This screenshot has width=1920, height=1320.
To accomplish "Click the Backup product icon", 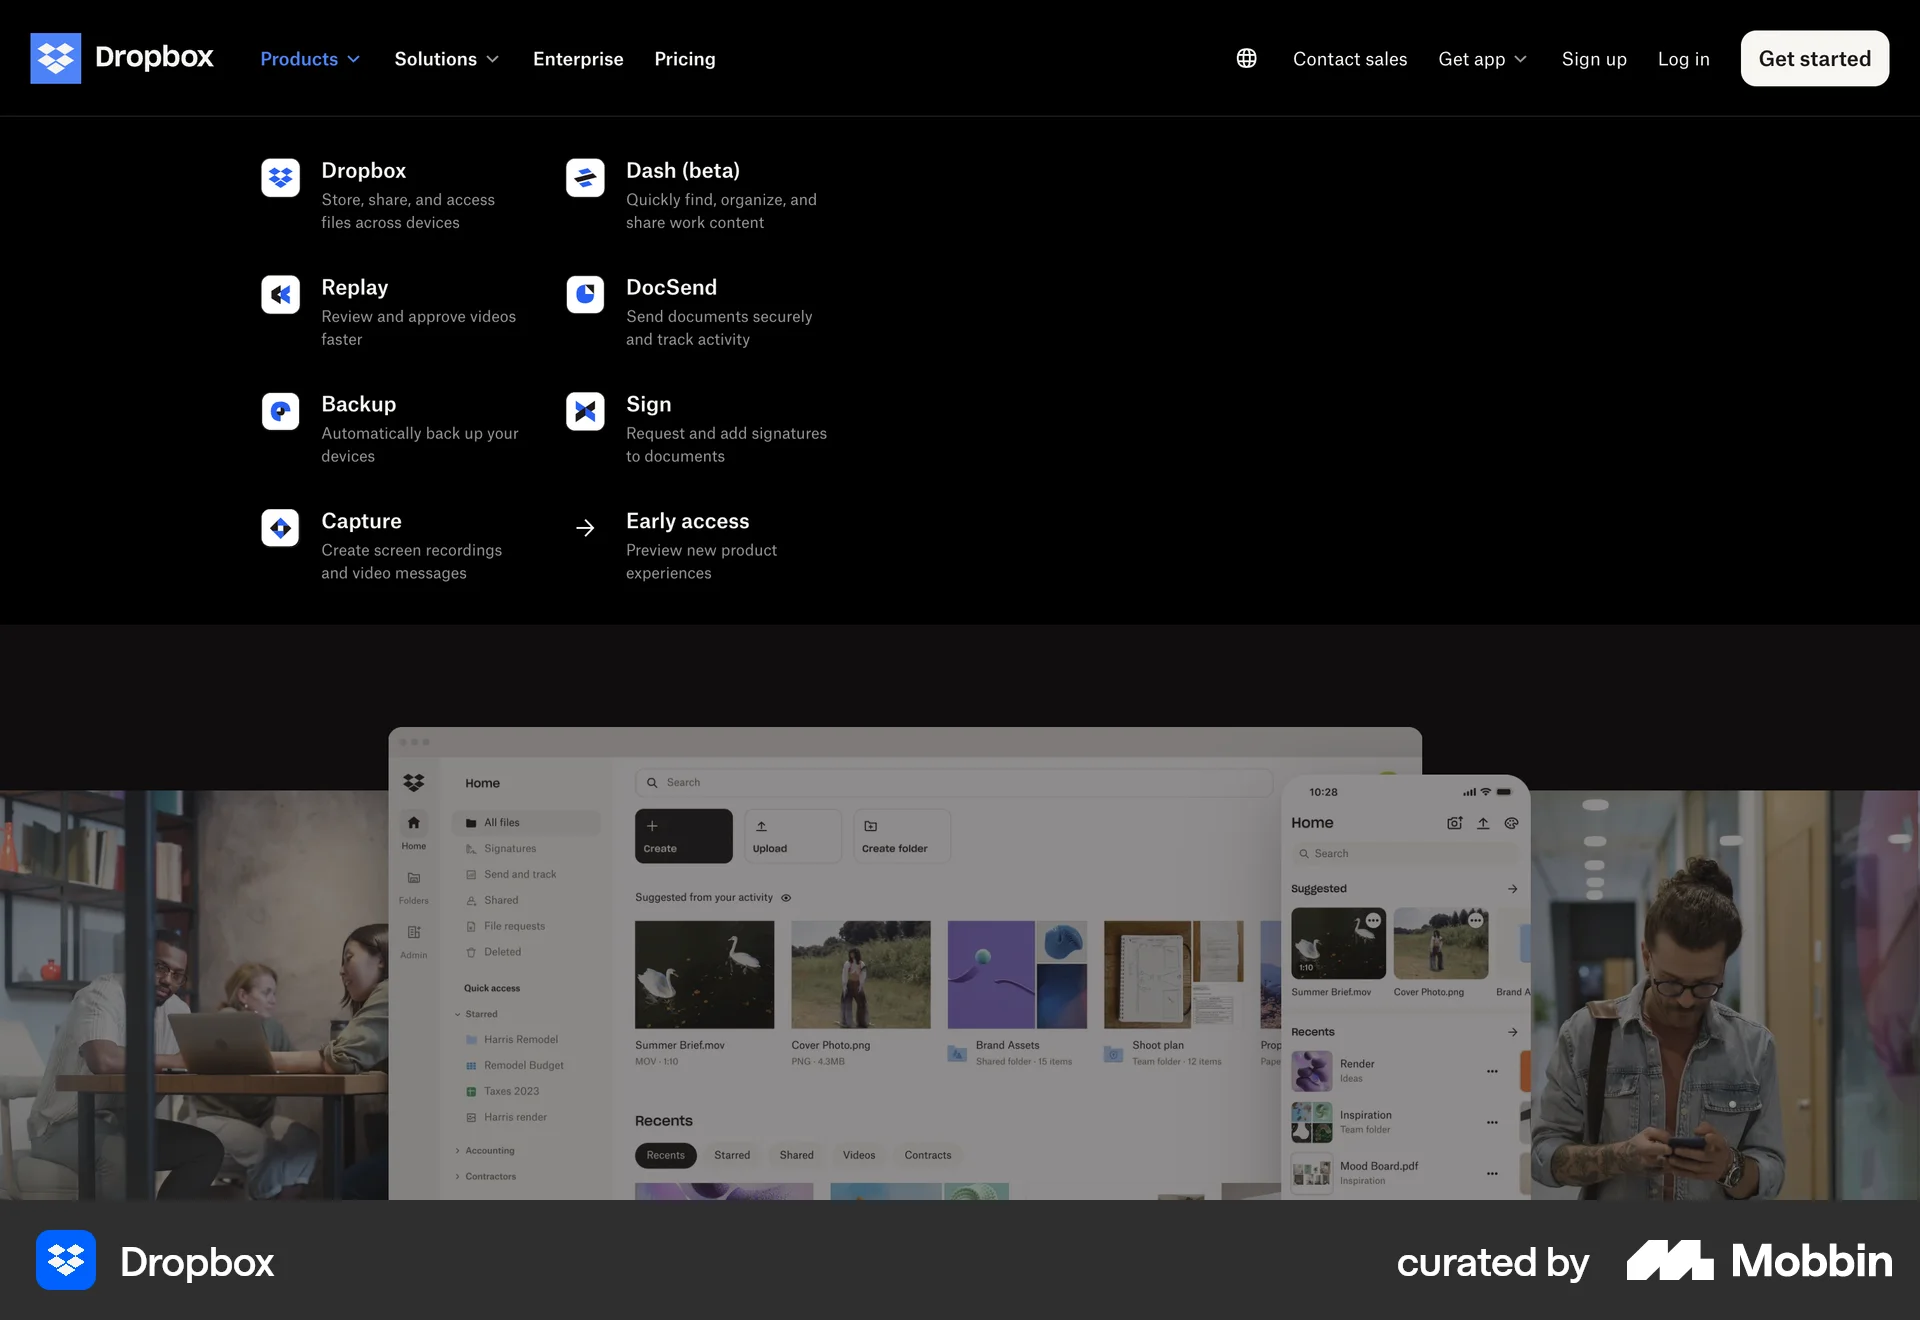I will (x=280, y=411).
